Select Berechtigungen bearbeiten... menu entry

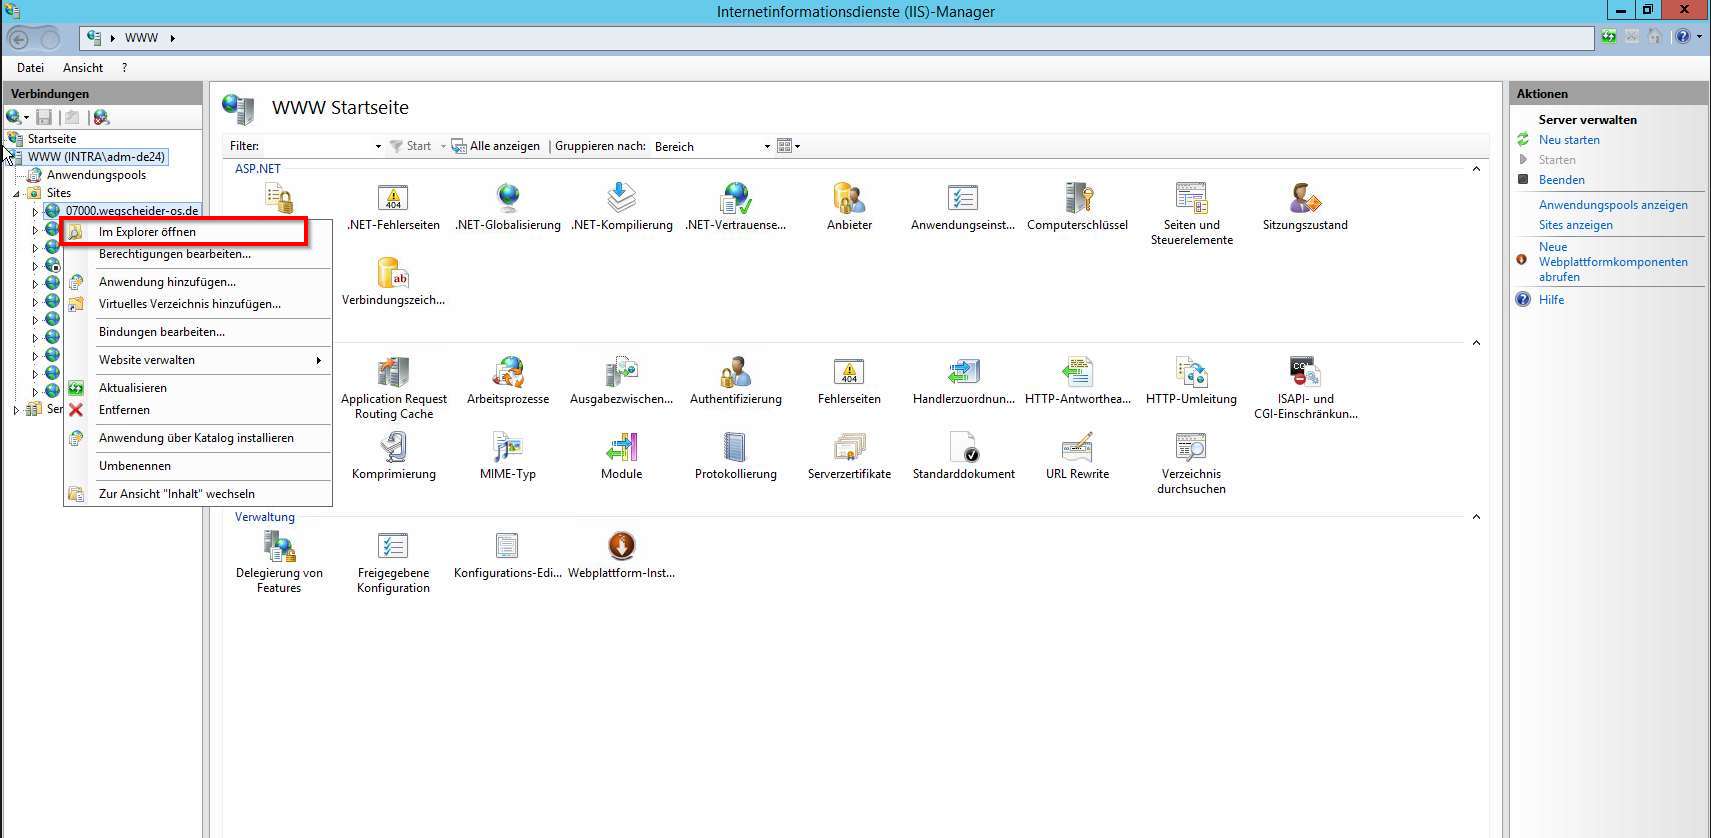(197, 254)
